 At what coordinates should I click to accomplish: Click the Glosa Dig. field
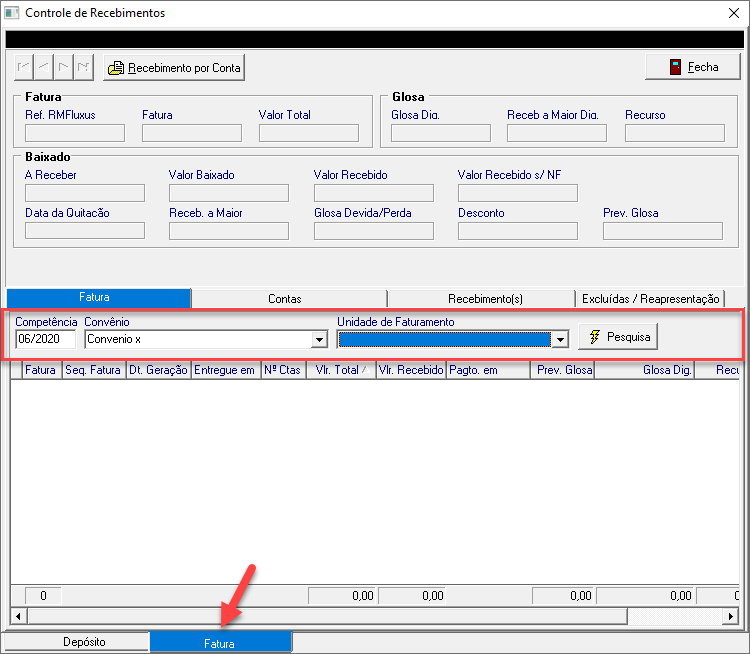[x=441, y=133]
